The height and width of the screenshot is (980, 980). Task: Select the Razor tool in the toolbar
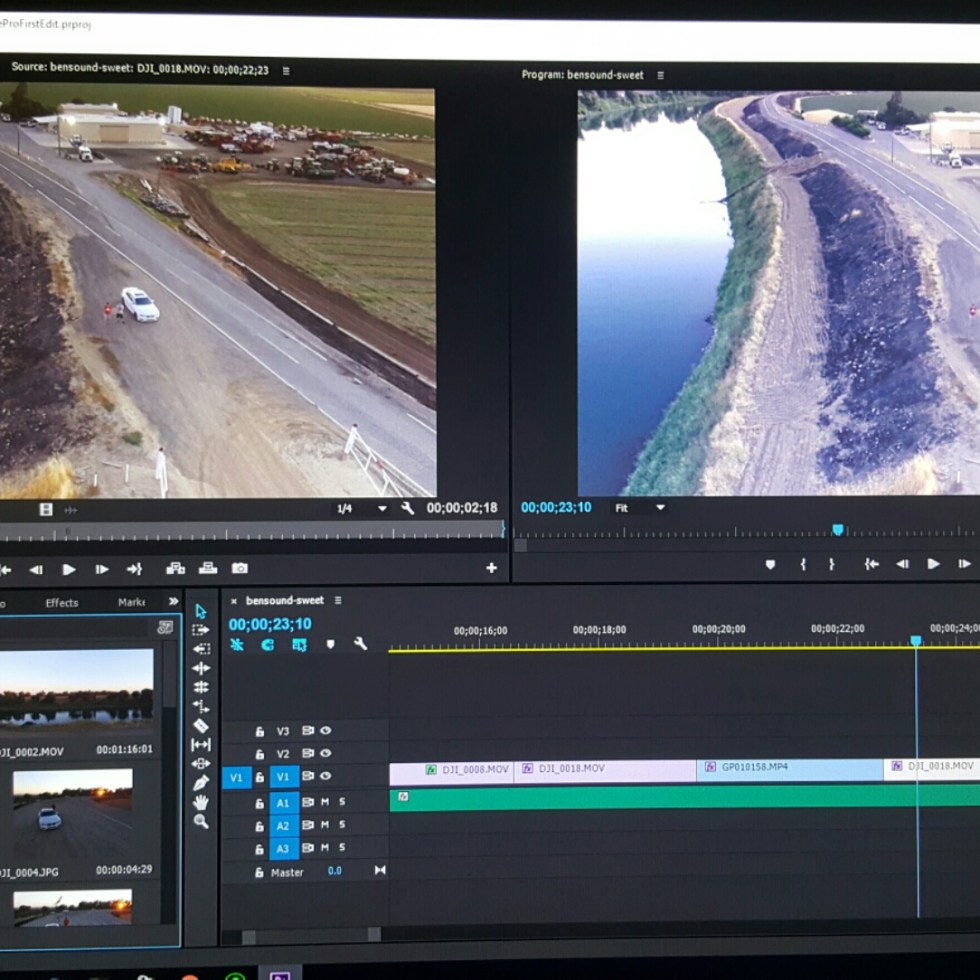[201, 725]
